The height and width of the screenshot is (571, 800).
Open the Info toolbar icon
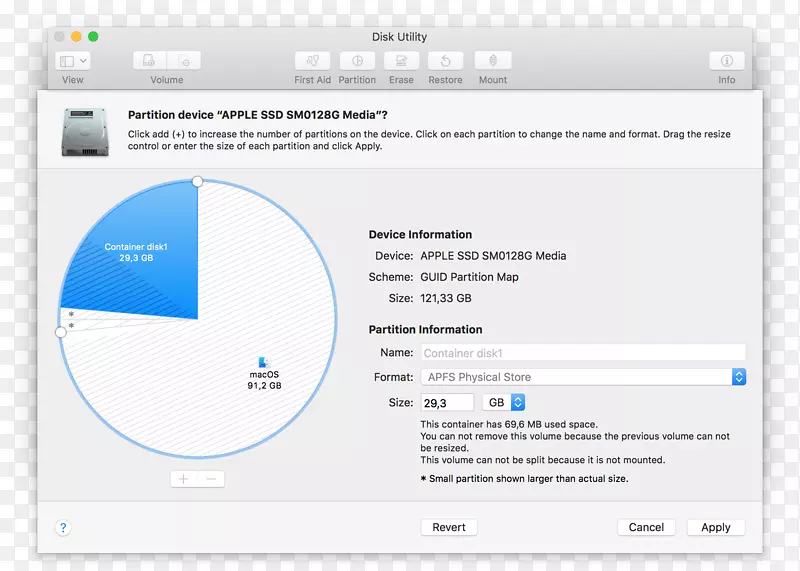click(x=726, y=61)
